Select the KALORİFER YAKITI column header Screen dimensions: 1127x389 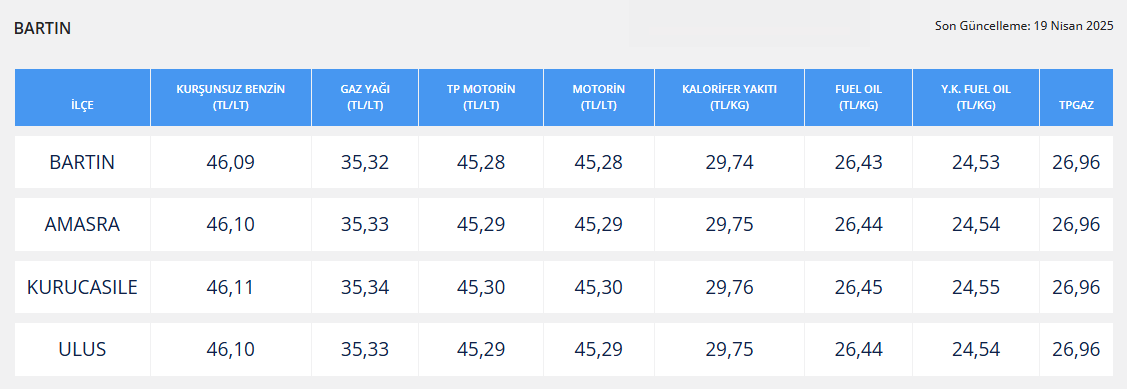point(730,98)
